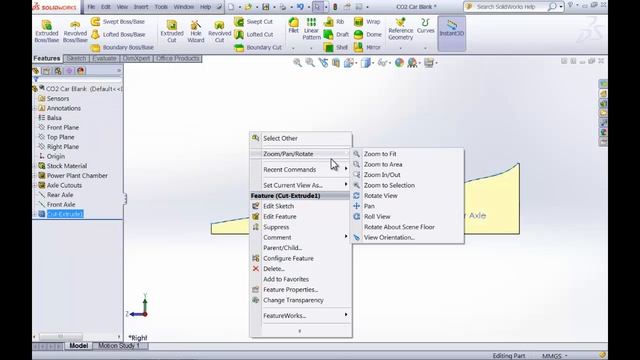The height and width of the screenshot is (360, 640).
Task: Select the Swept Boss/Base tool
Action: (x=118, y=22)
